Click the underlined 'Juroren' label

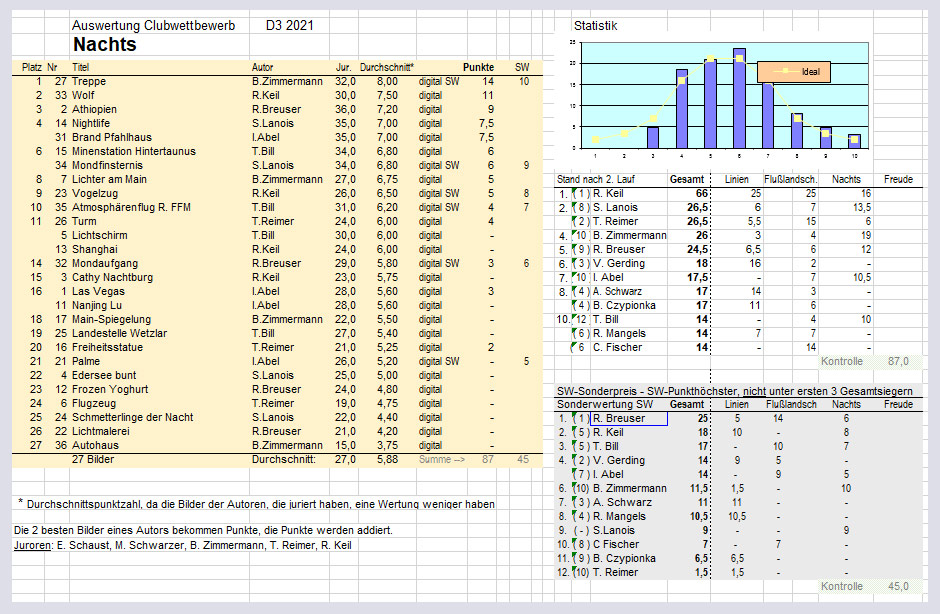[33, 546]
